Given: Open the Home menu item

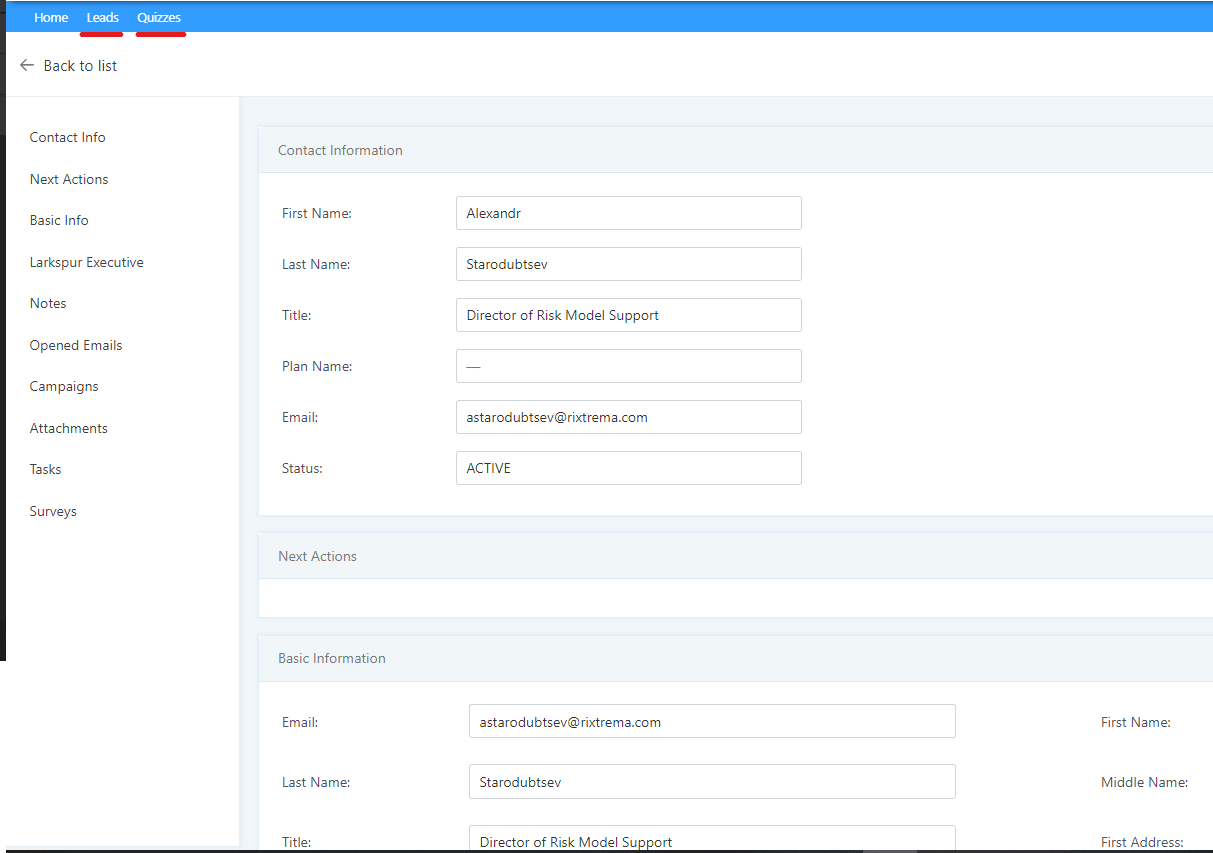Looking at the screenshot, I should (51, 17).
